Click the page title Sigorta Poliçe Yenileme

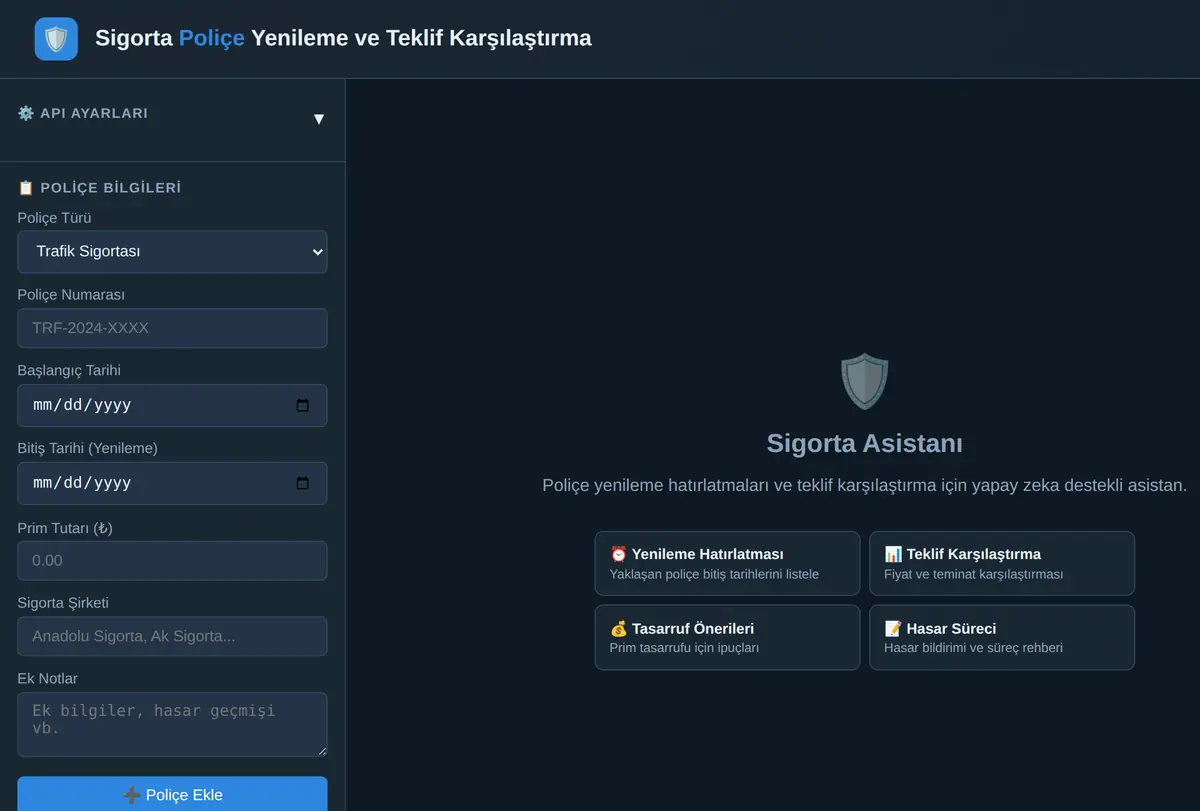(343, 38)
